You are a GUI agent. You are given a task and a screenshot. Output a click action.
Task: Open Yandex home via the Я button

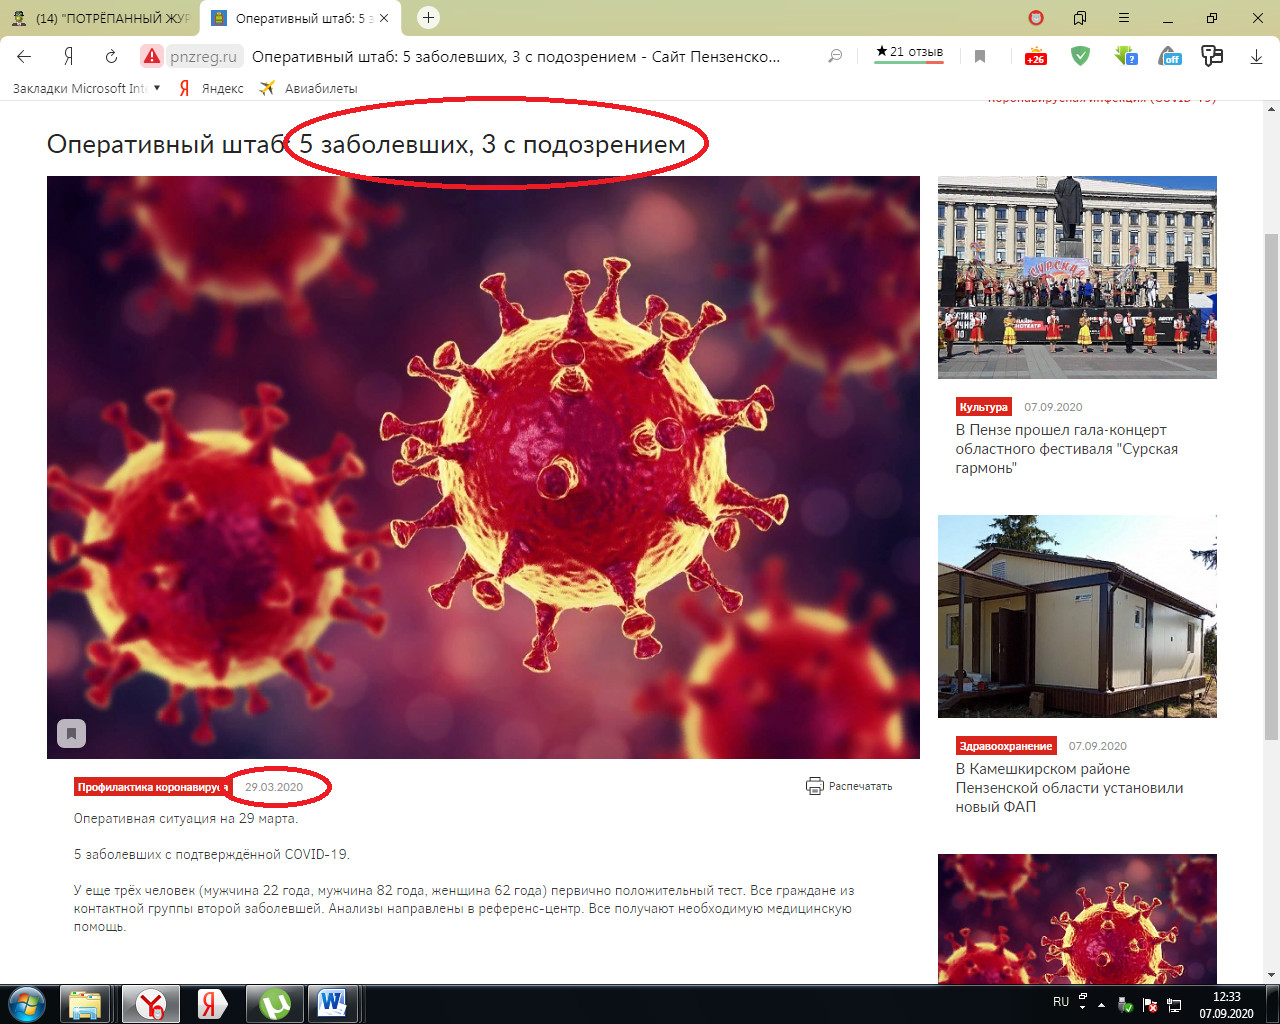pyautogui.click(x=68, y=56)
